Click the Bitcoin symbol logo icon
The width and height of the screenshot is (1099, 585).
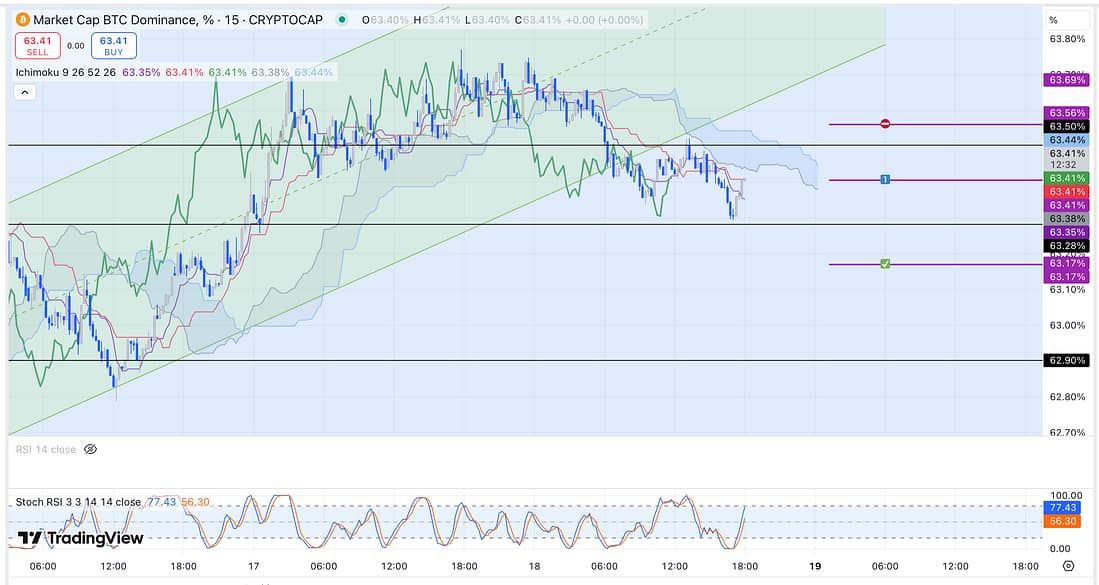(x=22, y=20)
